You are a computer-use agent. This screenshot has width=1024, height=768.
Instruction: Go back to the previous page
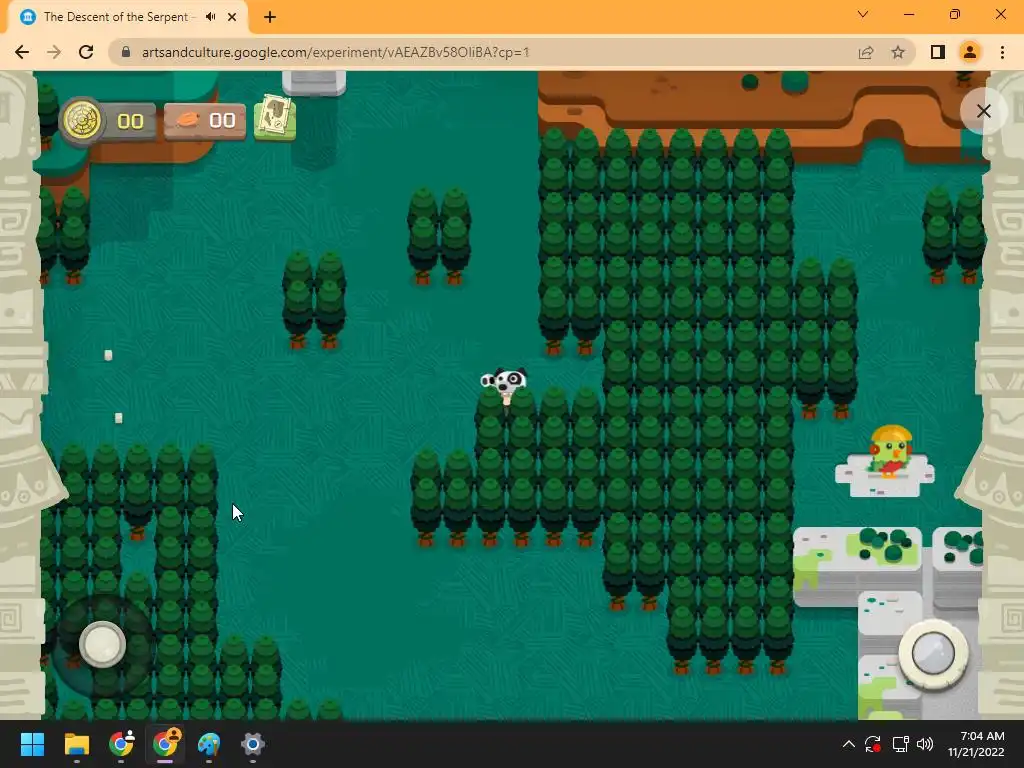[22, 52]
